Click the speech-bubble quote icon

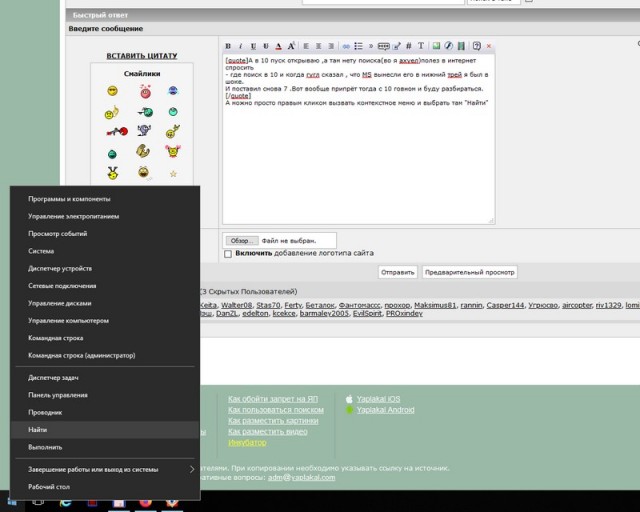384,46
